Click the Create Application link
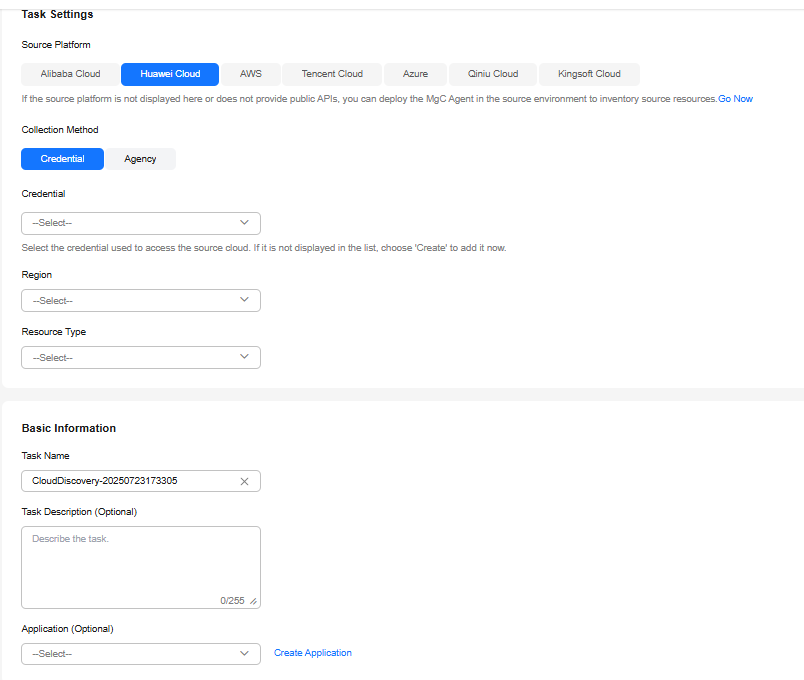This screenshot has width=804, height=680. pyautogui.click(x=313, y=653)
